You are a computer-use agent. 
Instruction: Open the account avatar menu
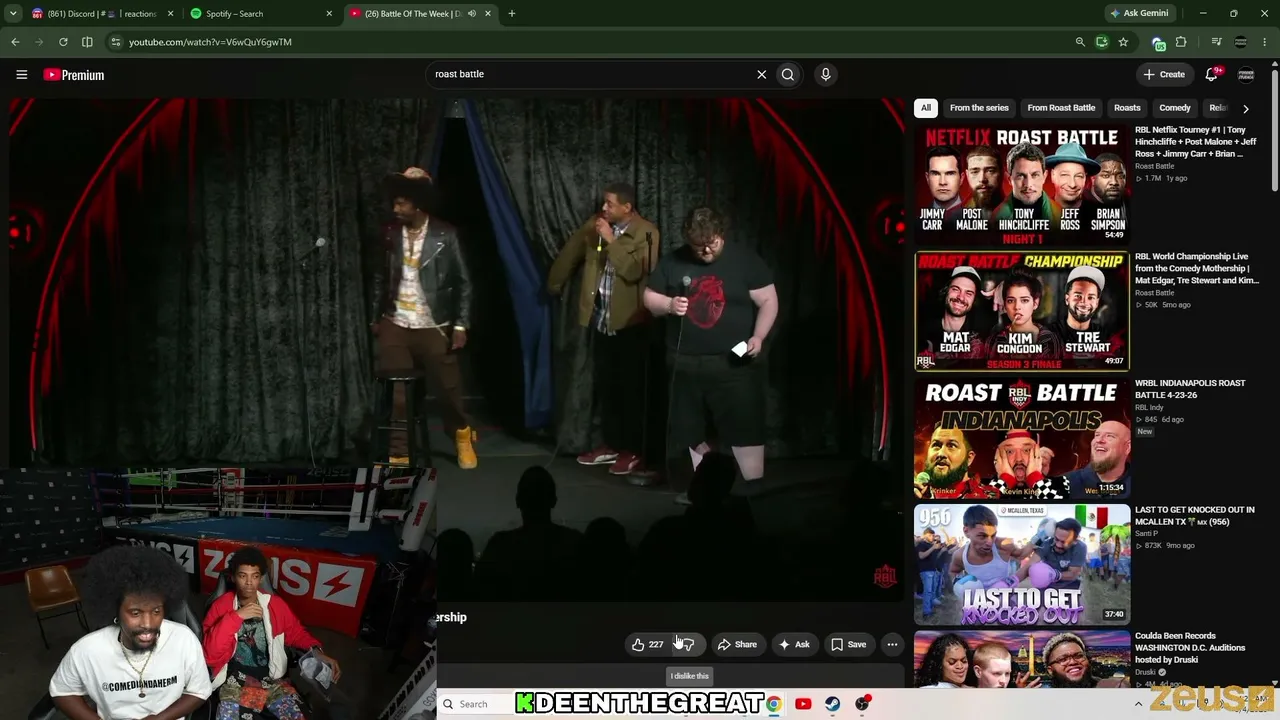coord(1246,74)
